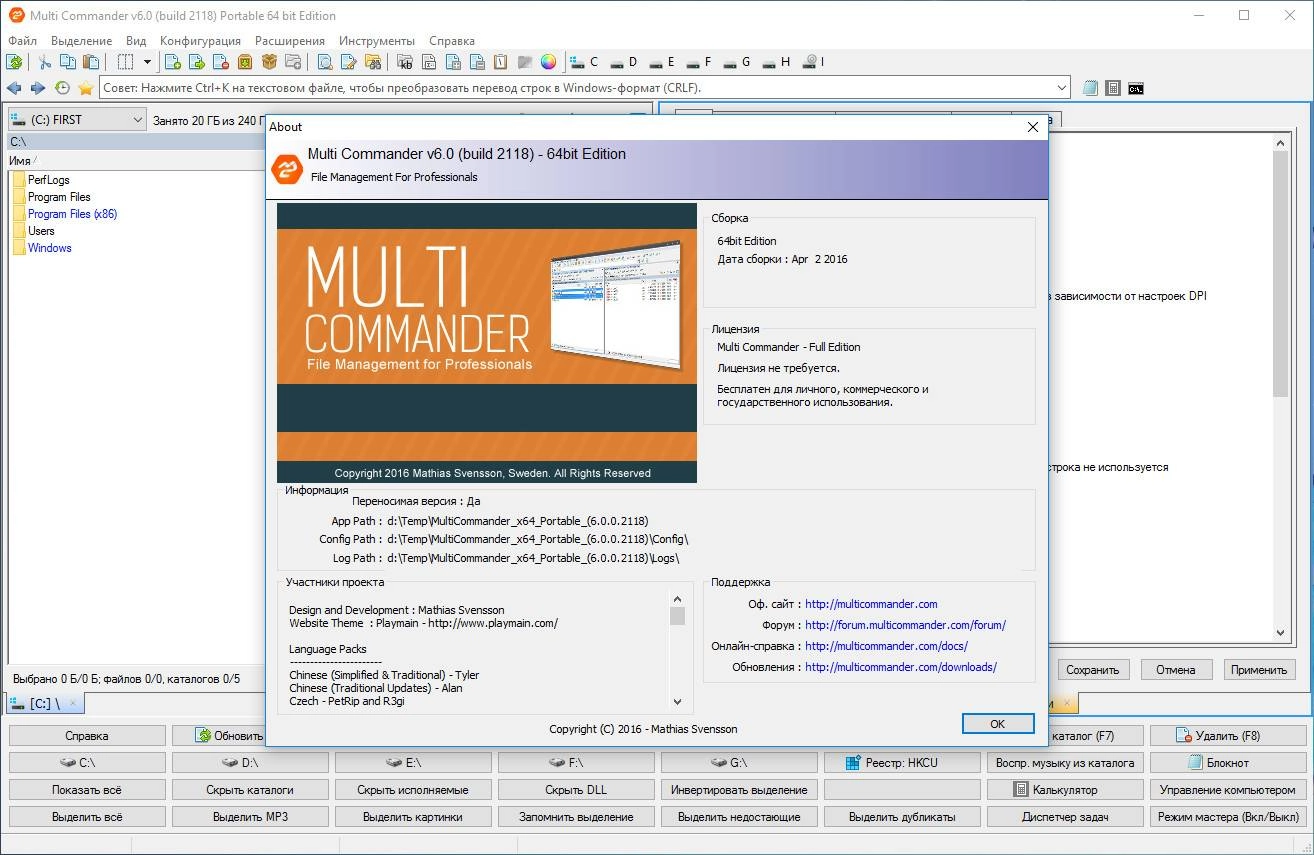1314x855 pixels.
Task: Open the multicommander.com/docs/ help link
Action: pos(886,646)
